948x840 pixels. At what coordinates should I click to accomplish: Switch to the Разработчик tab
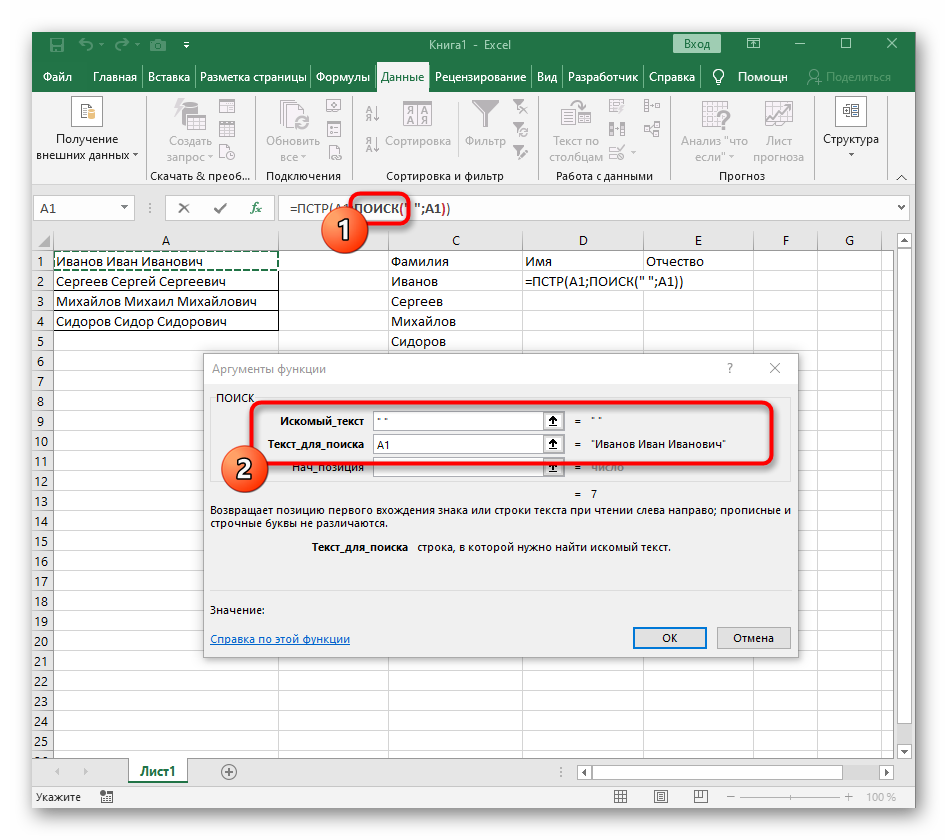click(x=603, y=77)
